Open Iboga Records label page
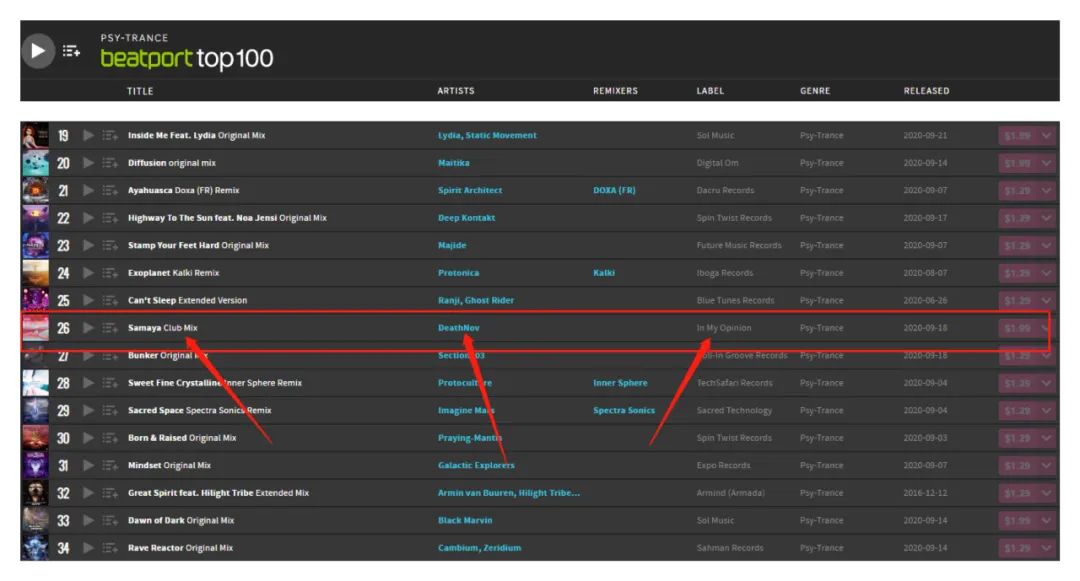The image size is (1080, 581). pos(725,273)
